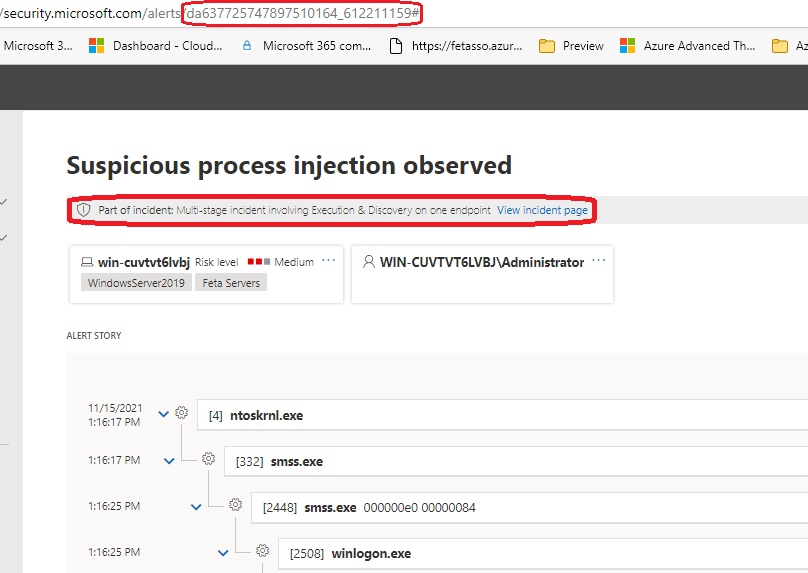Collapse the winlogon.exe tree node
The height and width of the screenshot is (573, 808).
(x=223, y=553)
